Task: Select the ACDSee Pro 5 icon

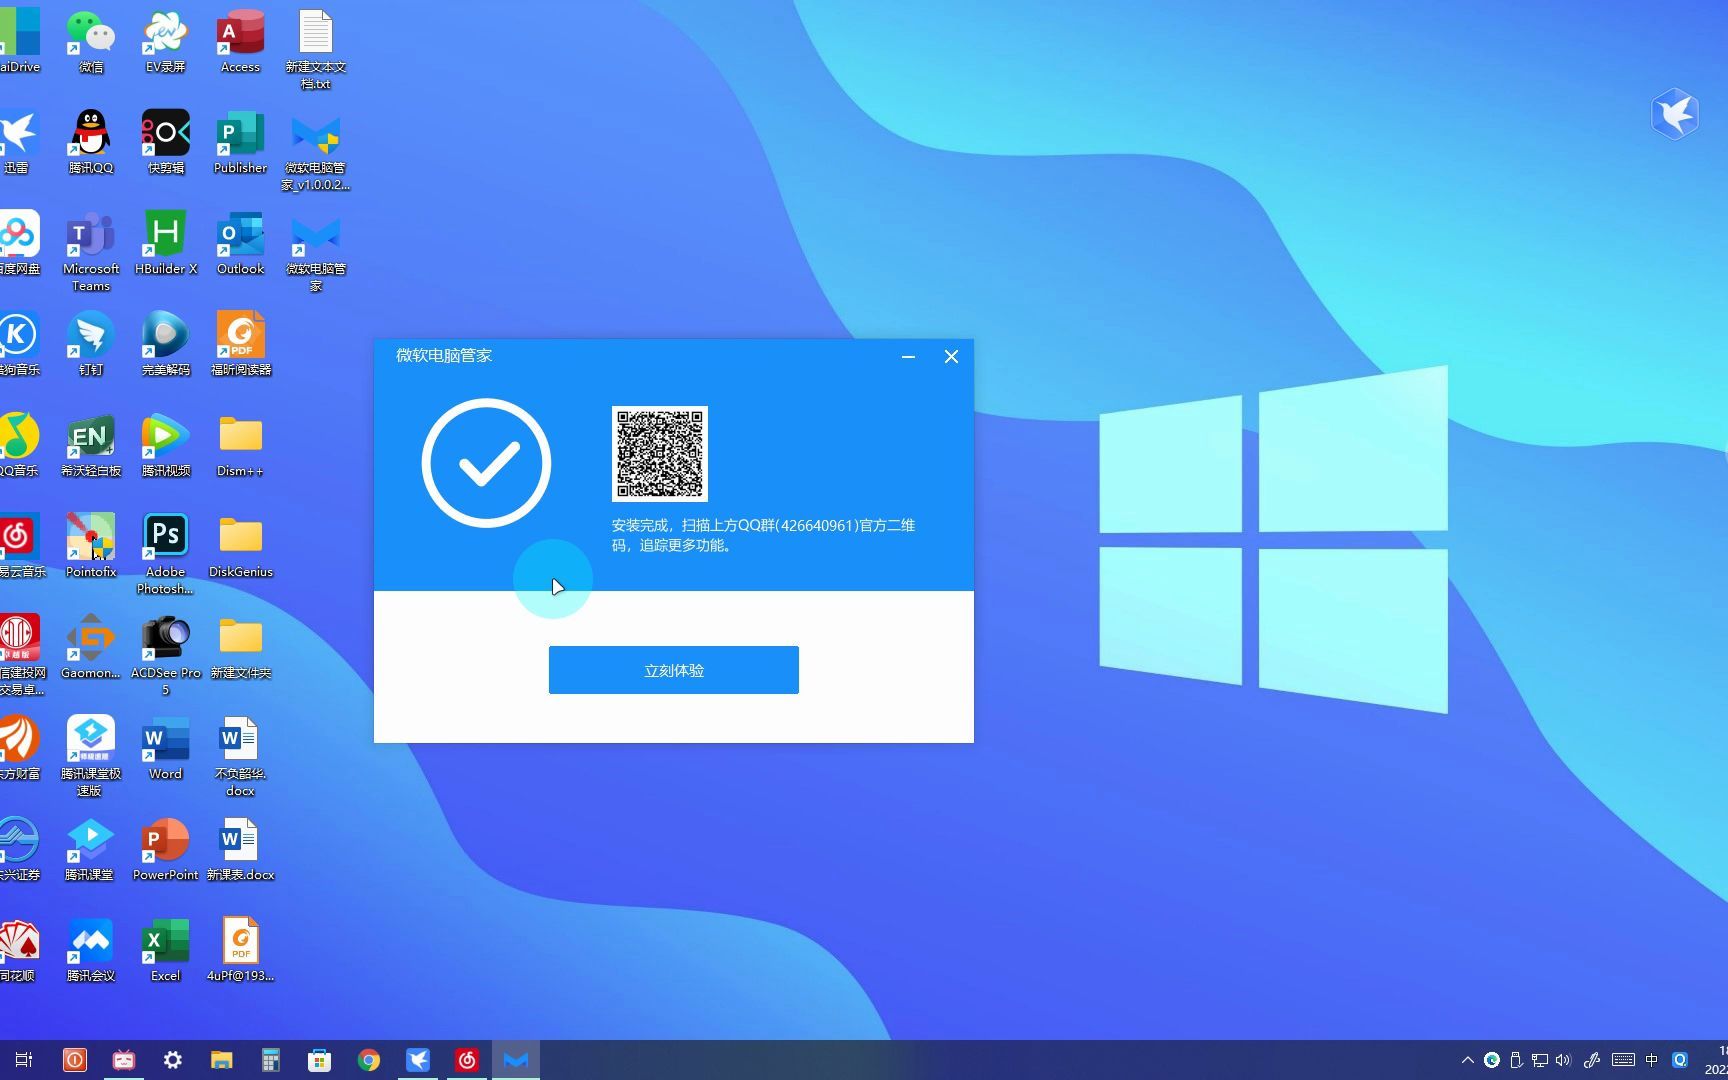Action: click(x=166, y=655)
